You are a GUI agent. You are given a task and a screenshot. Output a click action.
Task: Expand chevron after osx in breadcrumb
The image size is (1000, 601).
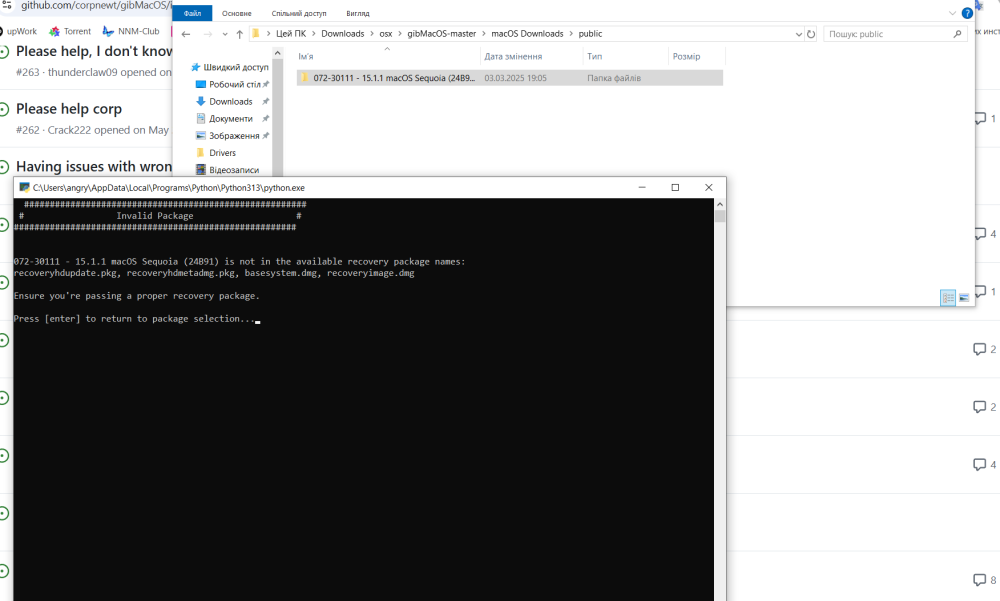pos(400,34)
